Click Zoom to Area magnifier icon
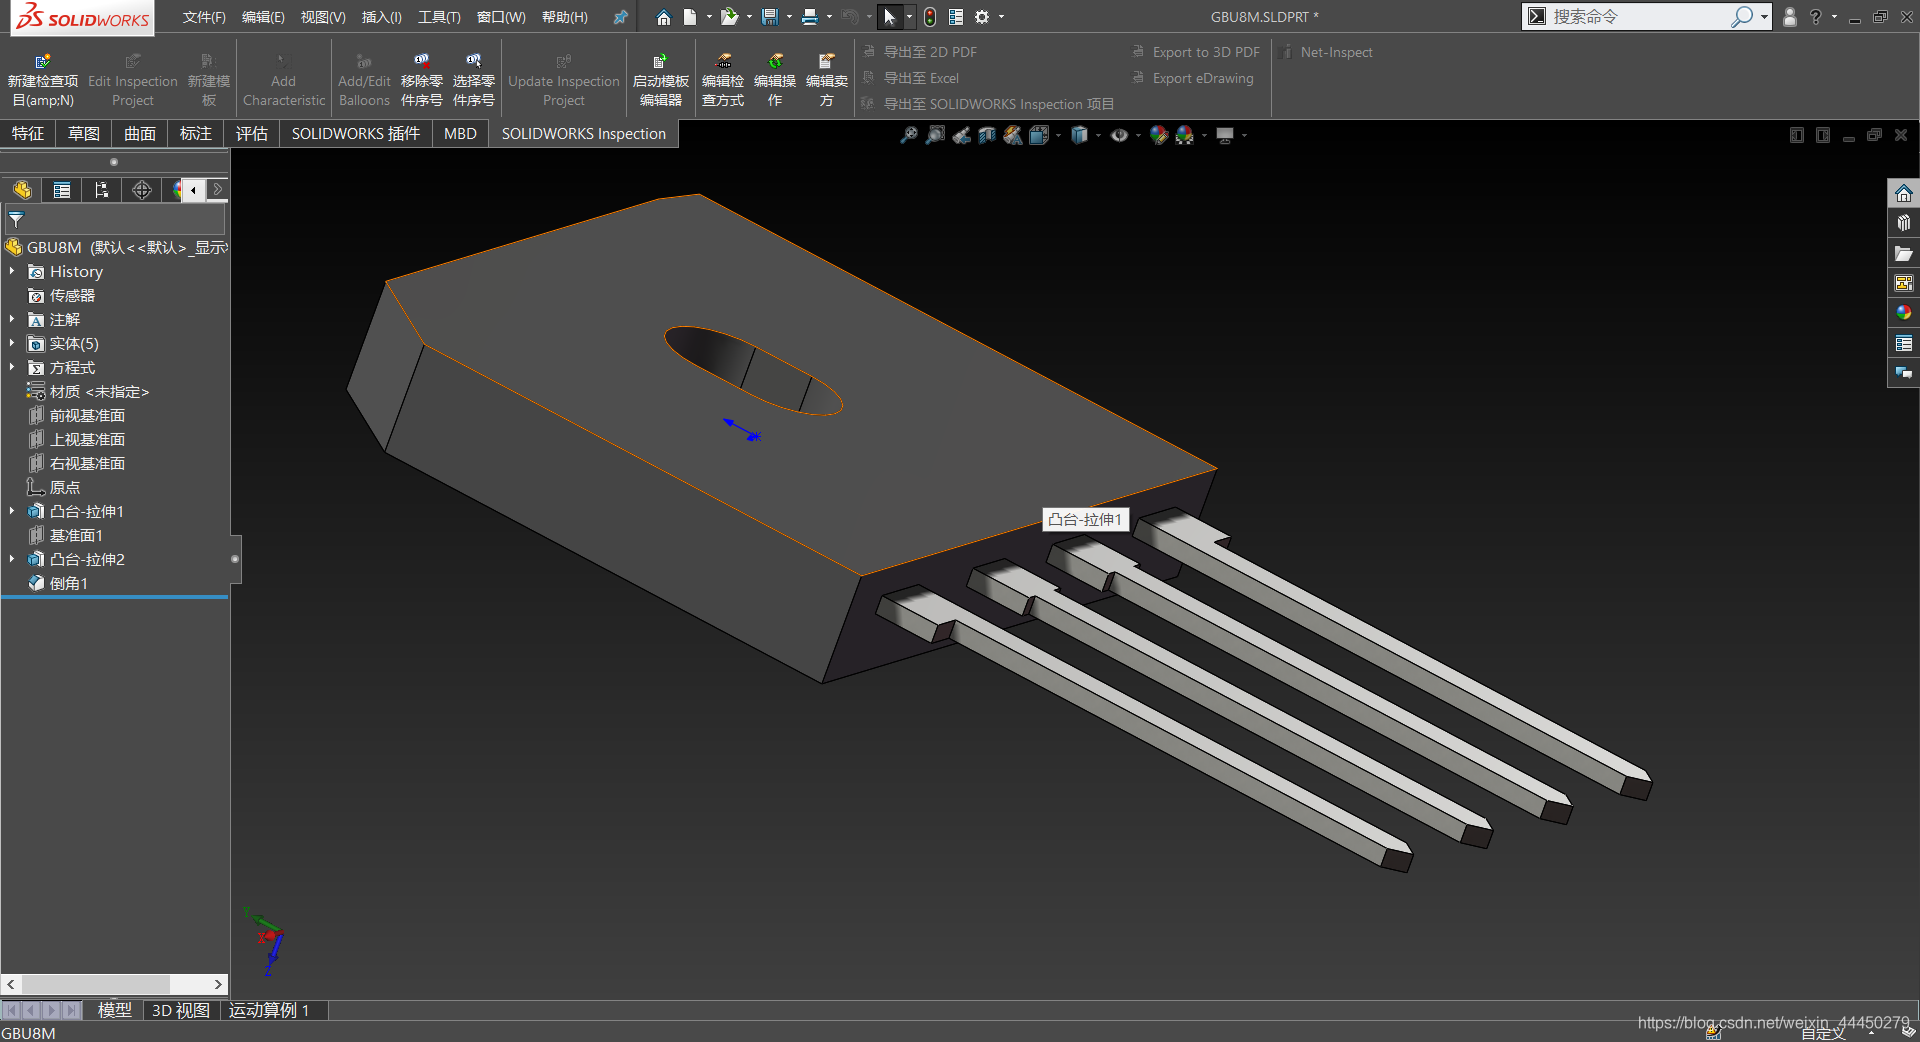 pos(935,135)
